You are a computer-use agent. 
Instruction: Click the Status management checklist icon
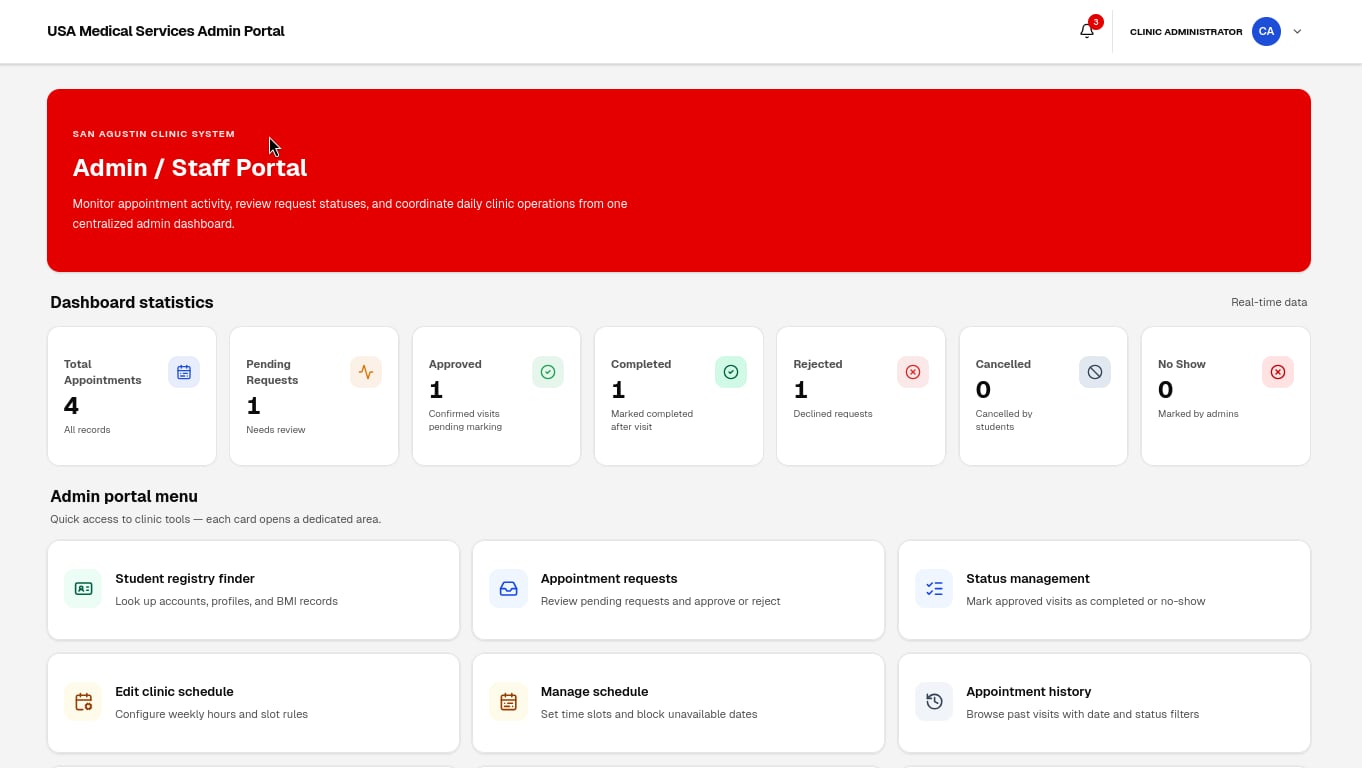pos(934,589)
